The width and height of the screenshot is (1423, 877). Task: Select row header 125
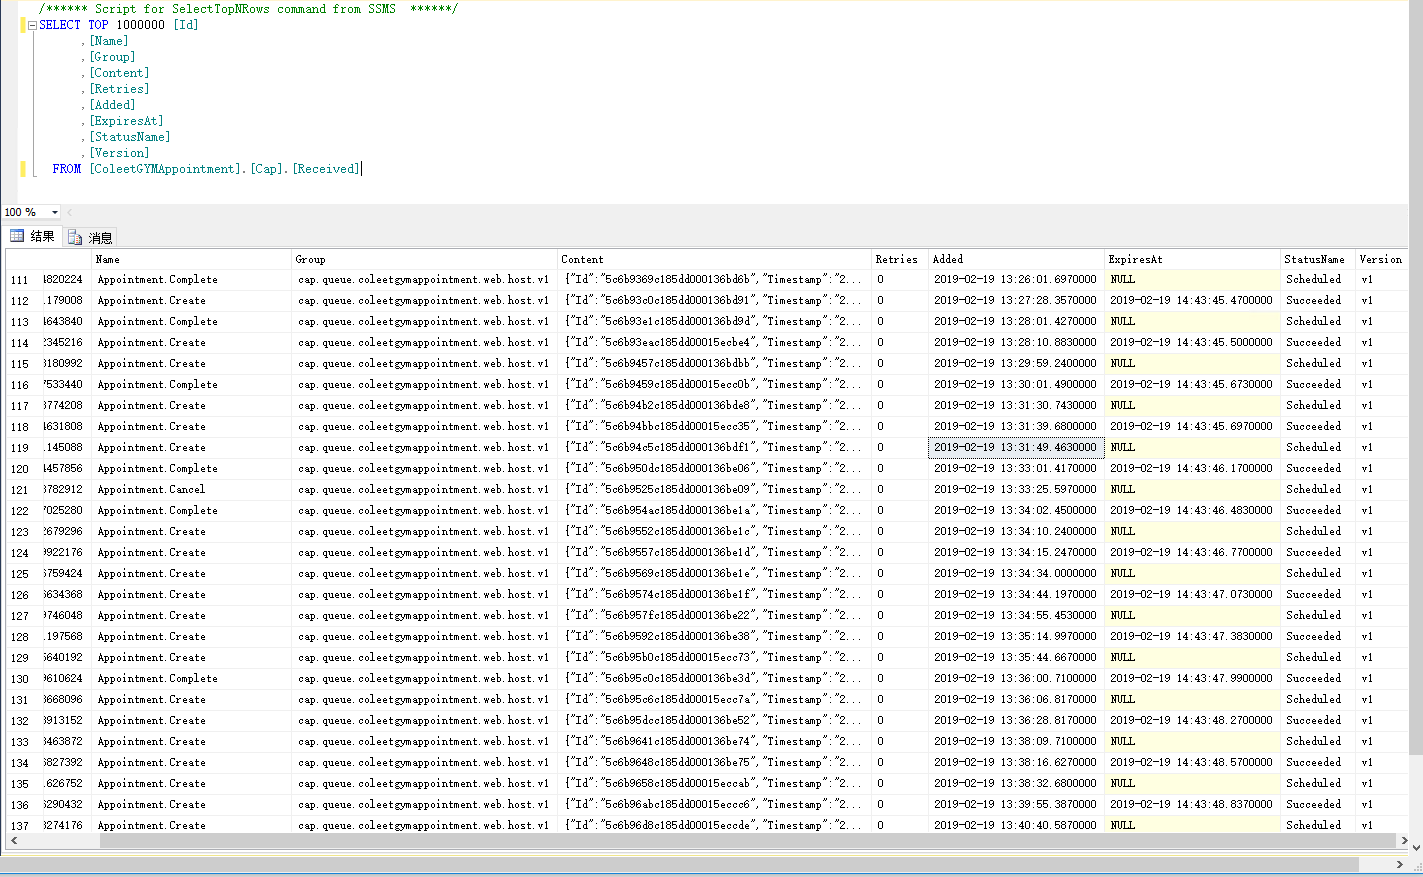[x=22, y=574]
